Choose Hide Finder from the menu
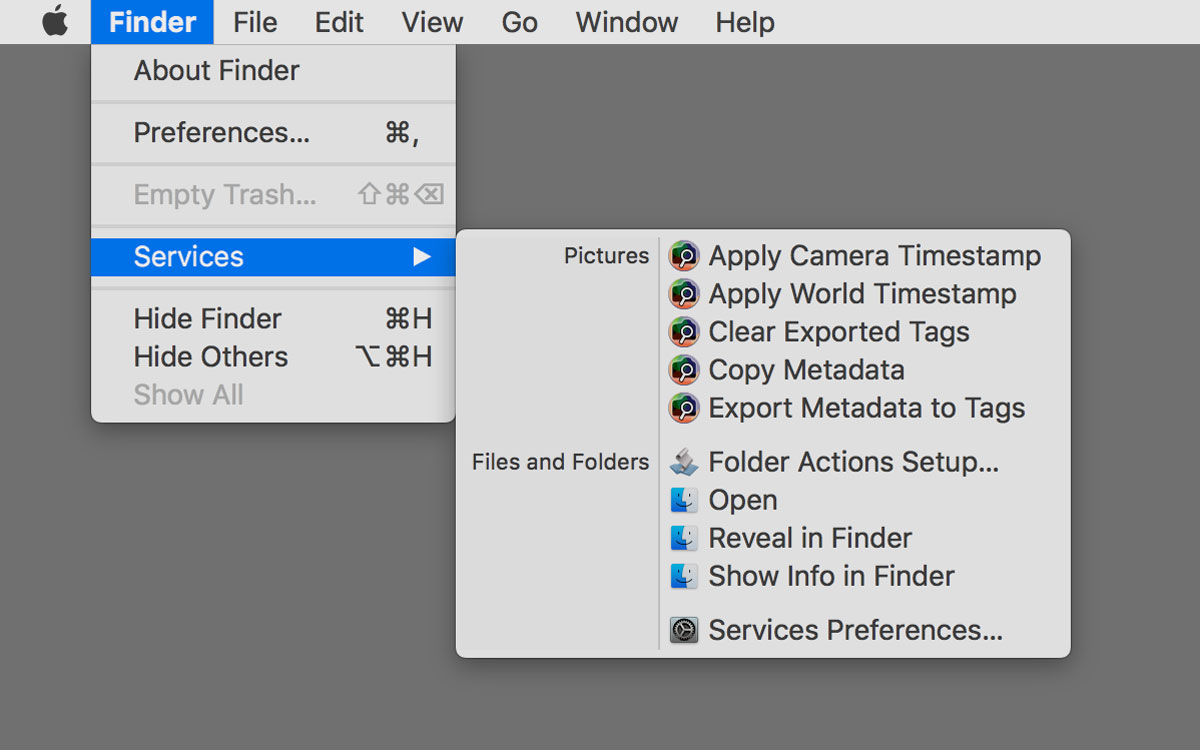Screen dimensions: 1200x750 [208, 319]
